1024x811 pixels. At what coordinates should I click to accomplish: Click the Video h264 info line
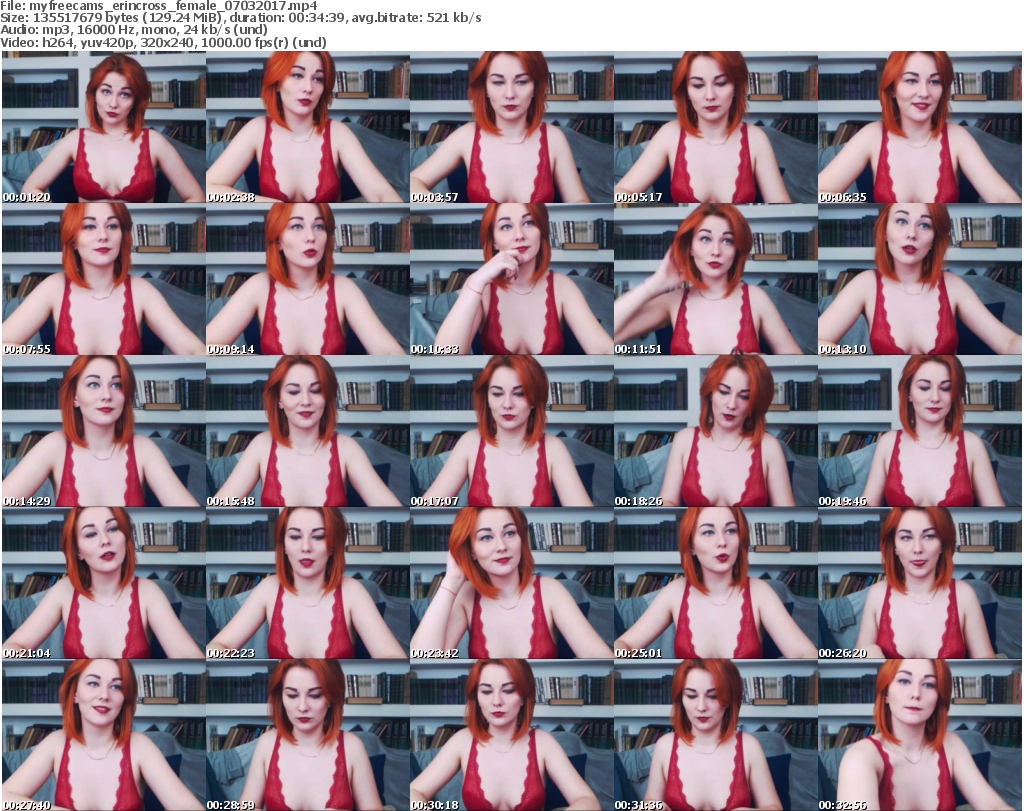[163, 43]
